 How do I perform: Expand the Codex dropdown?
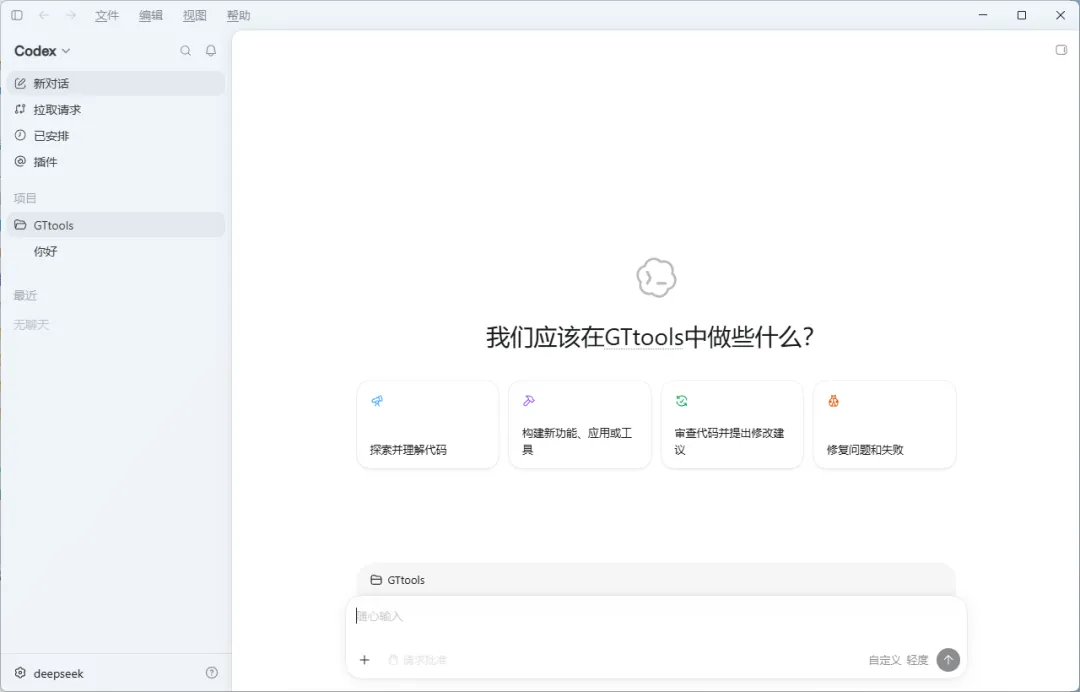[42, 51]
